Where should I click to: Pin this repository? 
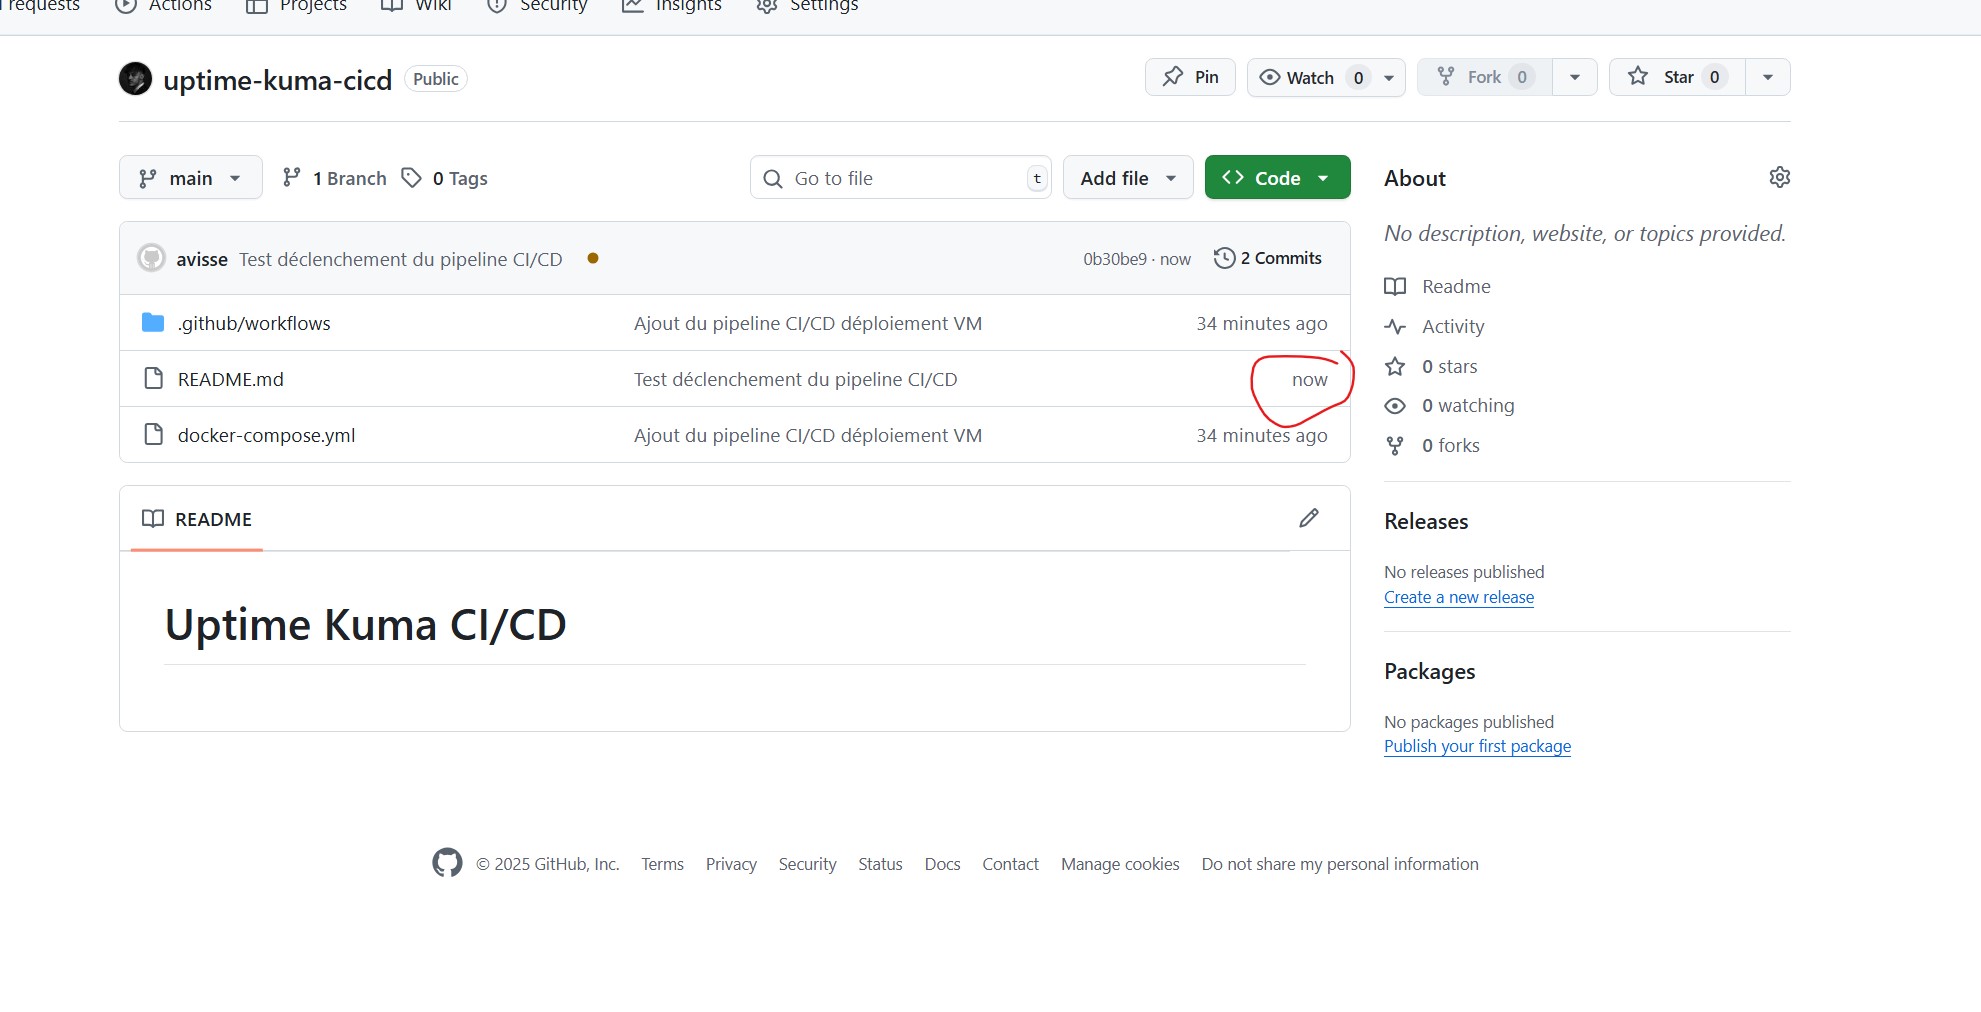coord(1190,77)
